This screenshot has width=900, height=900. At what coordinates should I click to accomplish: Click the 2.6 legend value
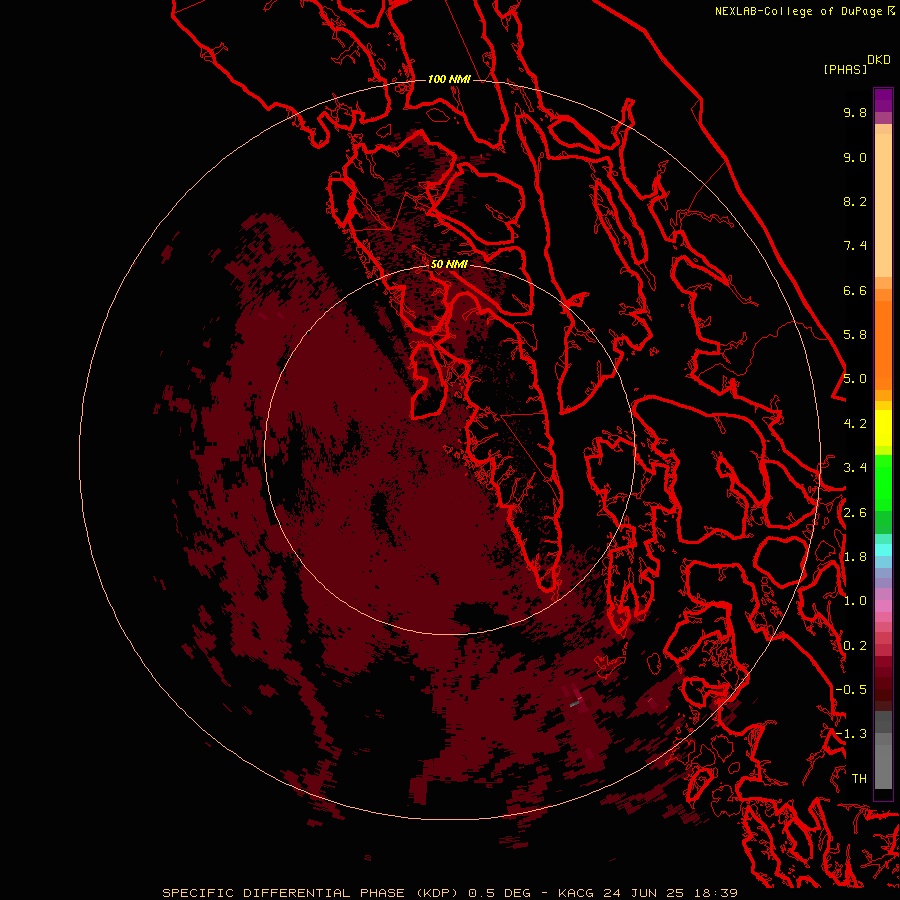[x=855, y=513]
